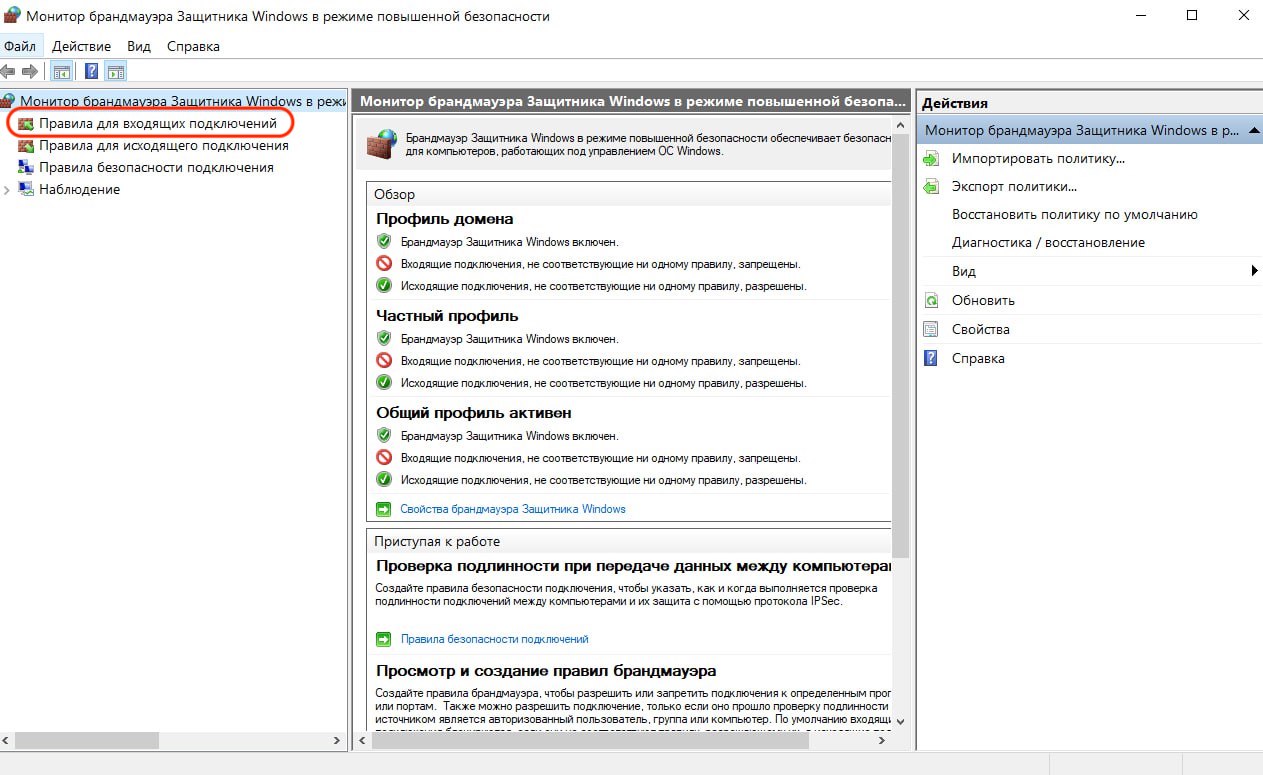Toggle the console tree toolbar icon
This screenshot has width=1263, height=775.
[62, 72]
